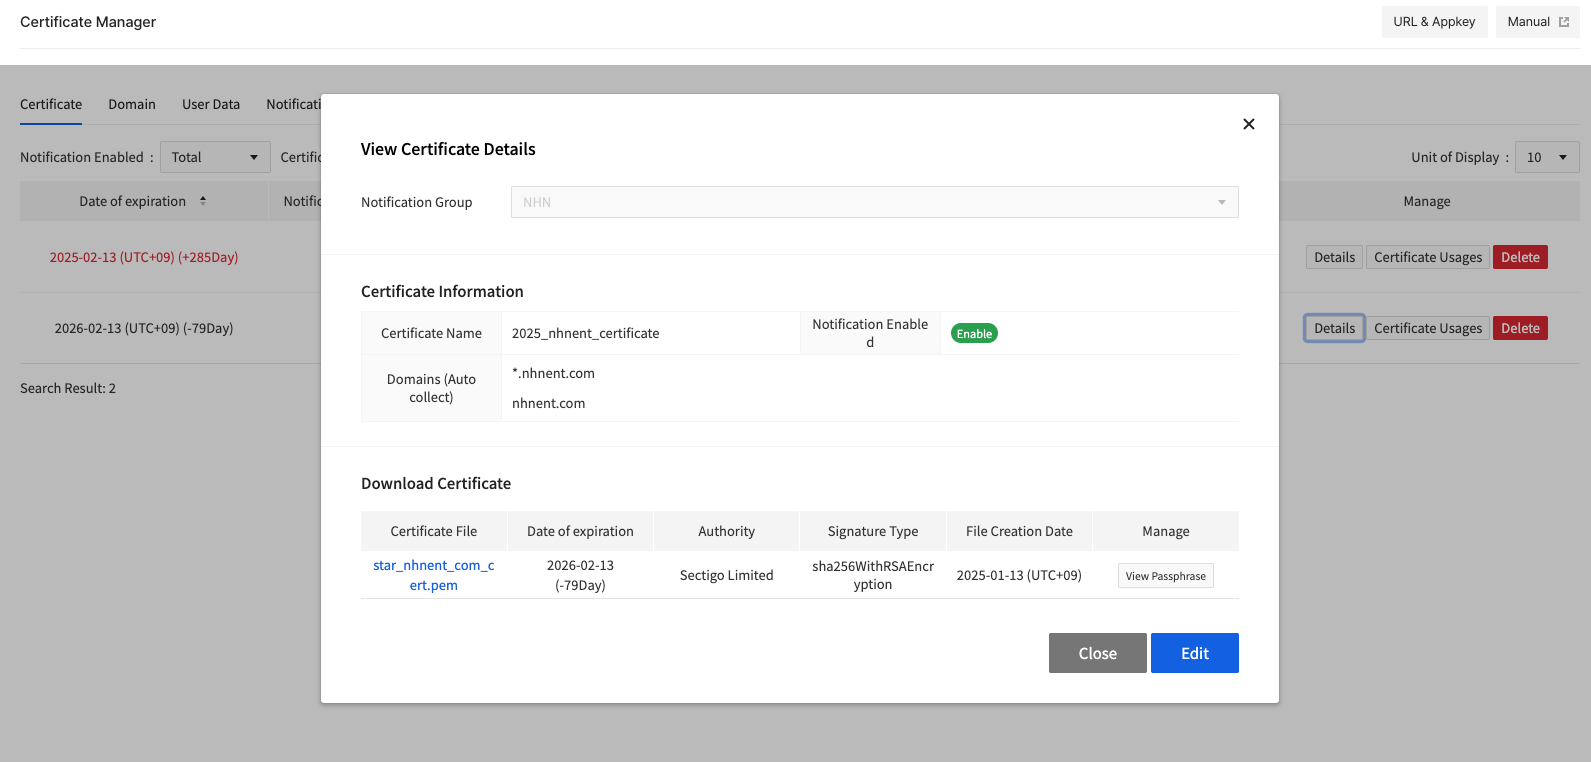Image resolution: width=1591 pixels, height=762 pixels.
Task: Open the Notification tab behind the dialog
Action: coord(293,104)
